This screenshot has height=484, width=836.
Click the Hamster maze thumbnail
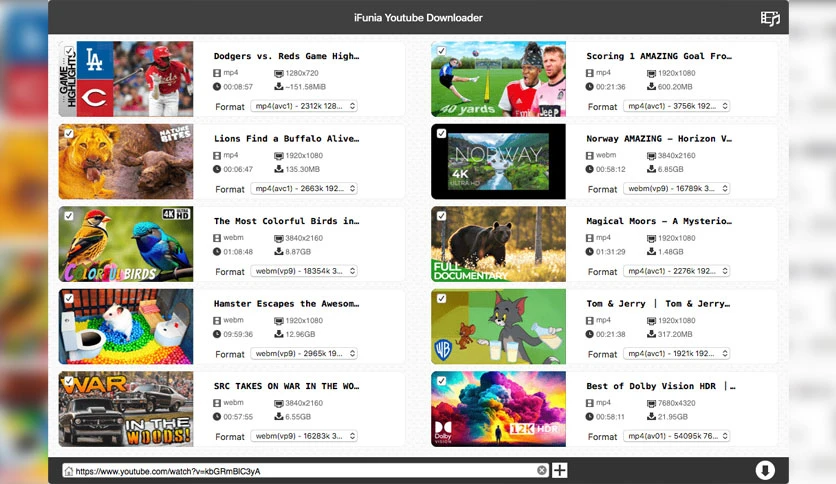pos(126,326)
